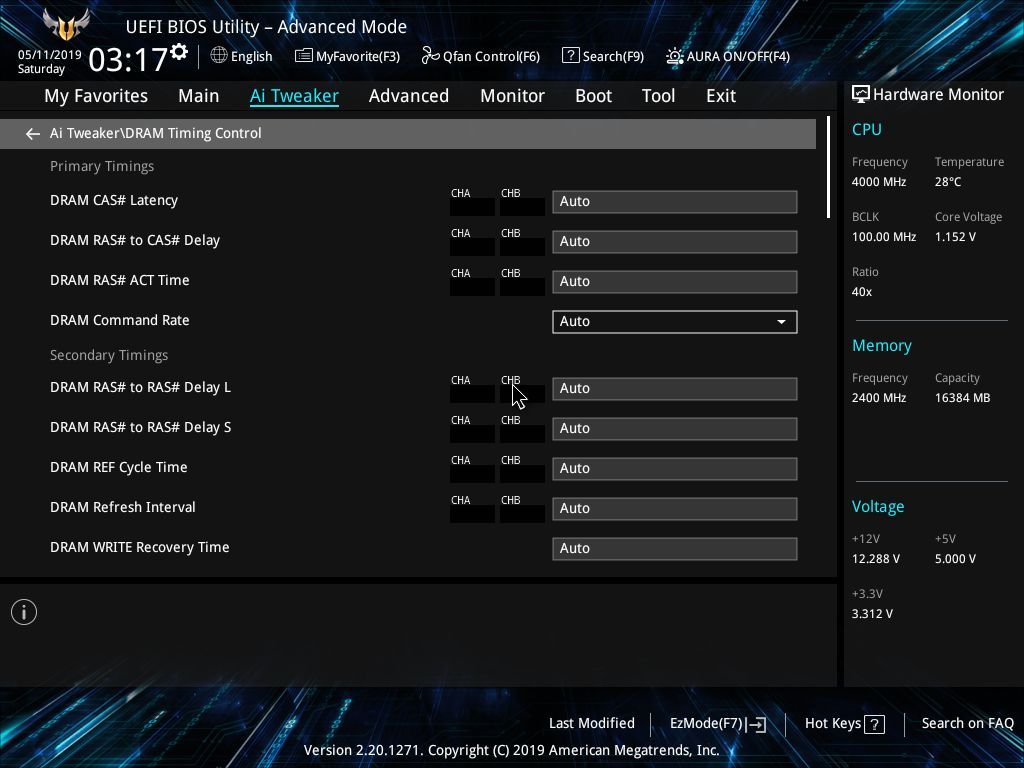Change language via the English globe icon
The width and height of the screenshot is (1024, 768).
pos(219,56)
